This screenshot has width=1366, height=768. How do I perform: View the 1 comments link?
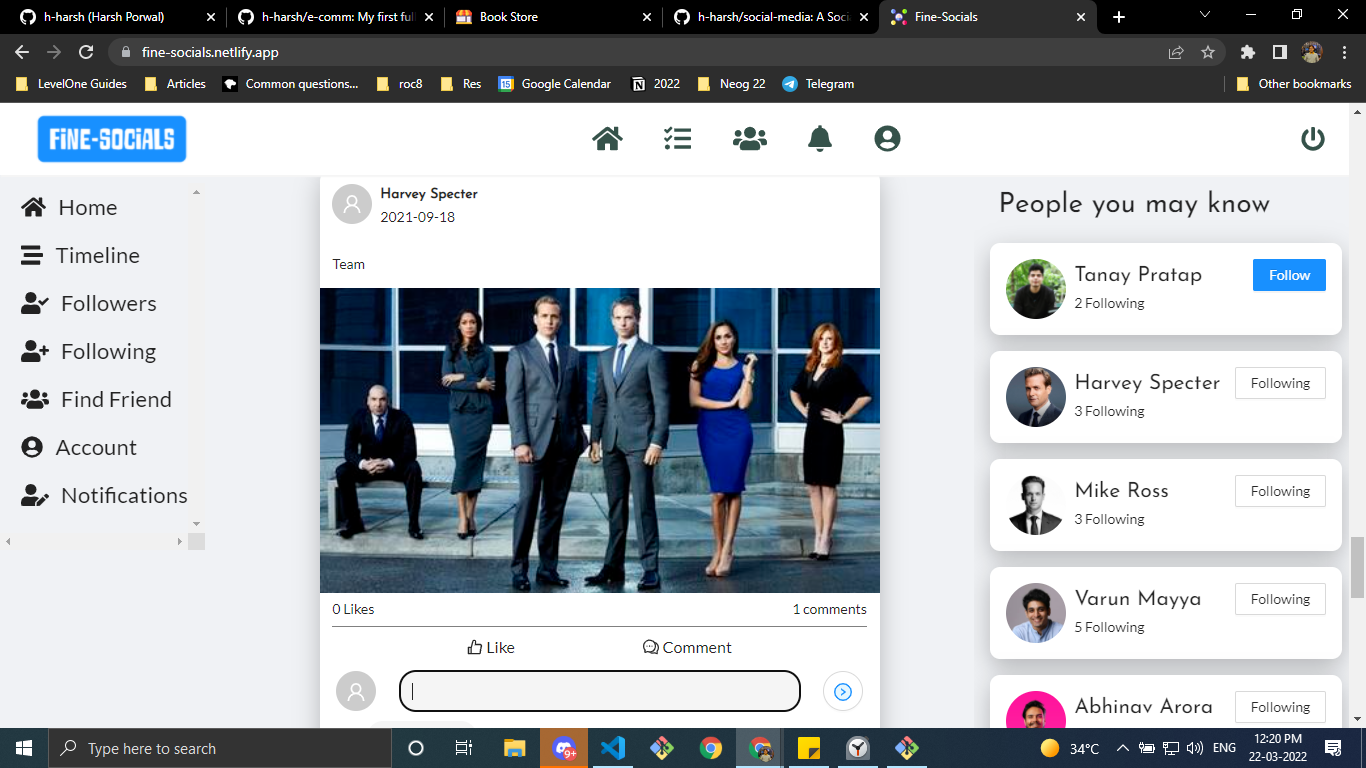[x=830, y=609]
